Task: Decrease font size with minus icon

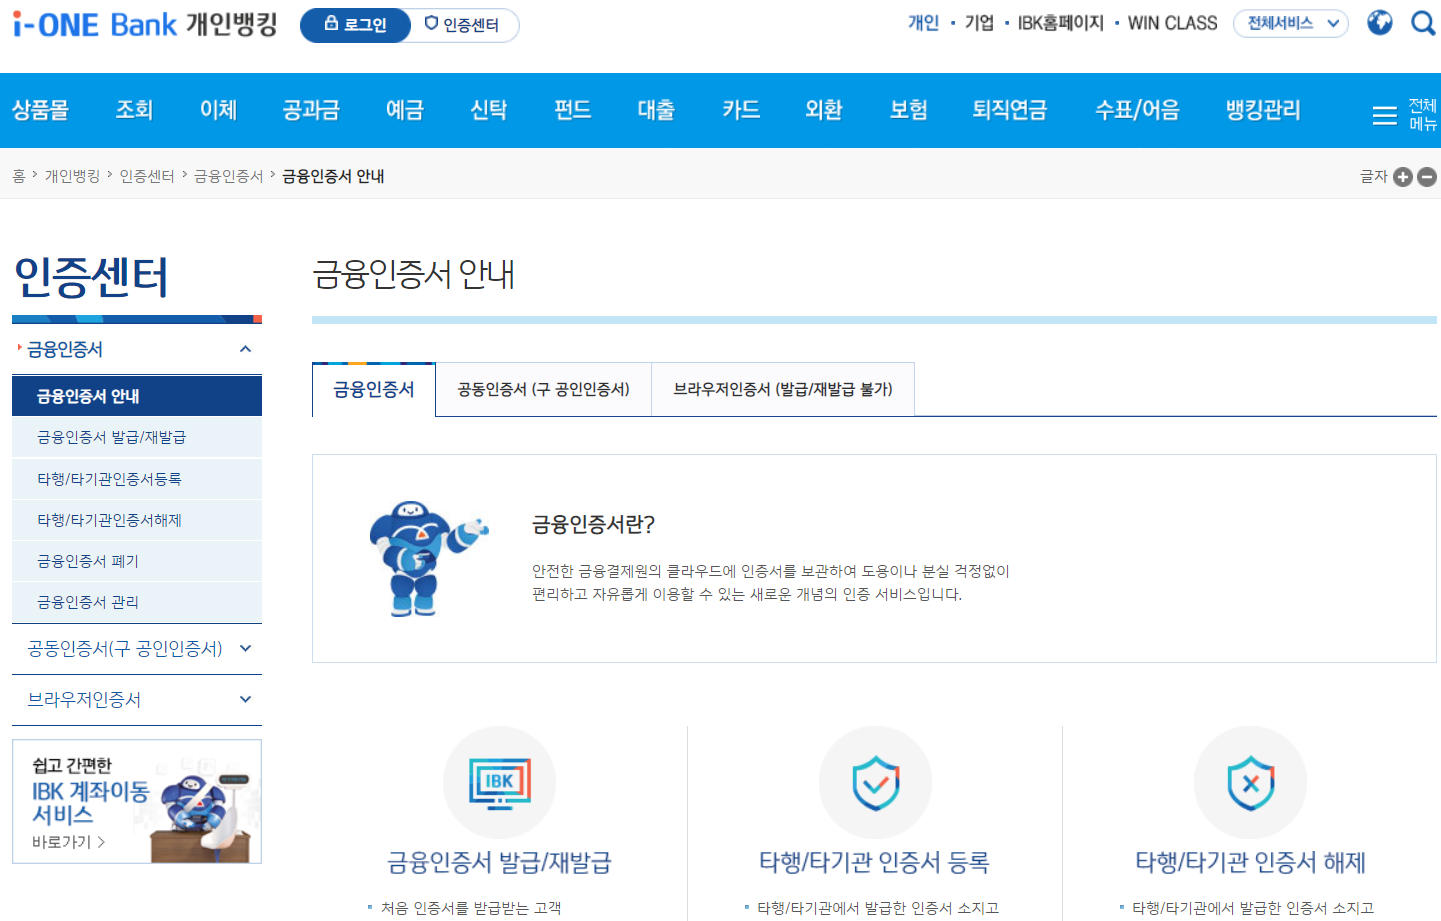Action: pos(1427,177)
